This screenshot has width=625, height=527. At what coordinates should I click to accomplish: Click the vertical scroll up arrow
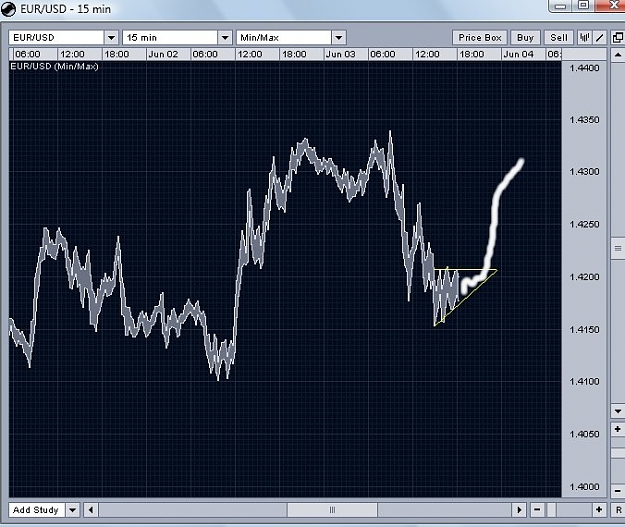point(618,55)
